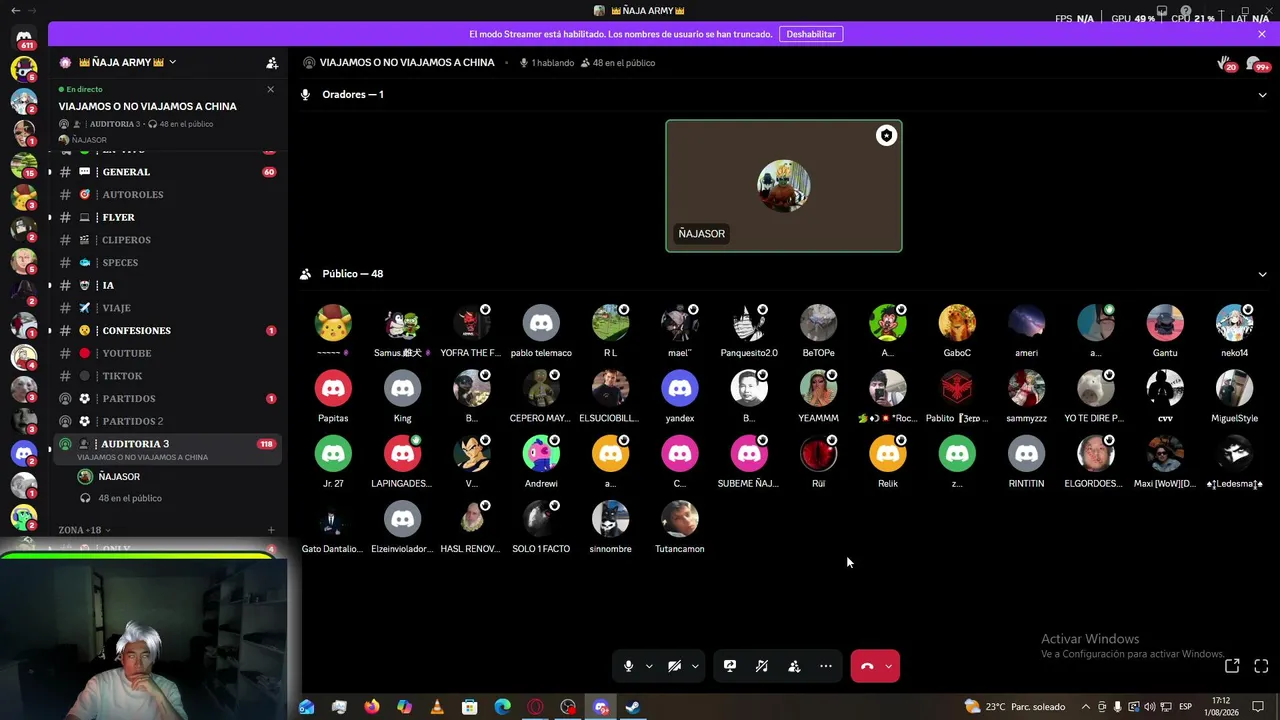Click the move-to-audience people icon
The height and width of the screenshot is (720, 1280).
(794, 666)
